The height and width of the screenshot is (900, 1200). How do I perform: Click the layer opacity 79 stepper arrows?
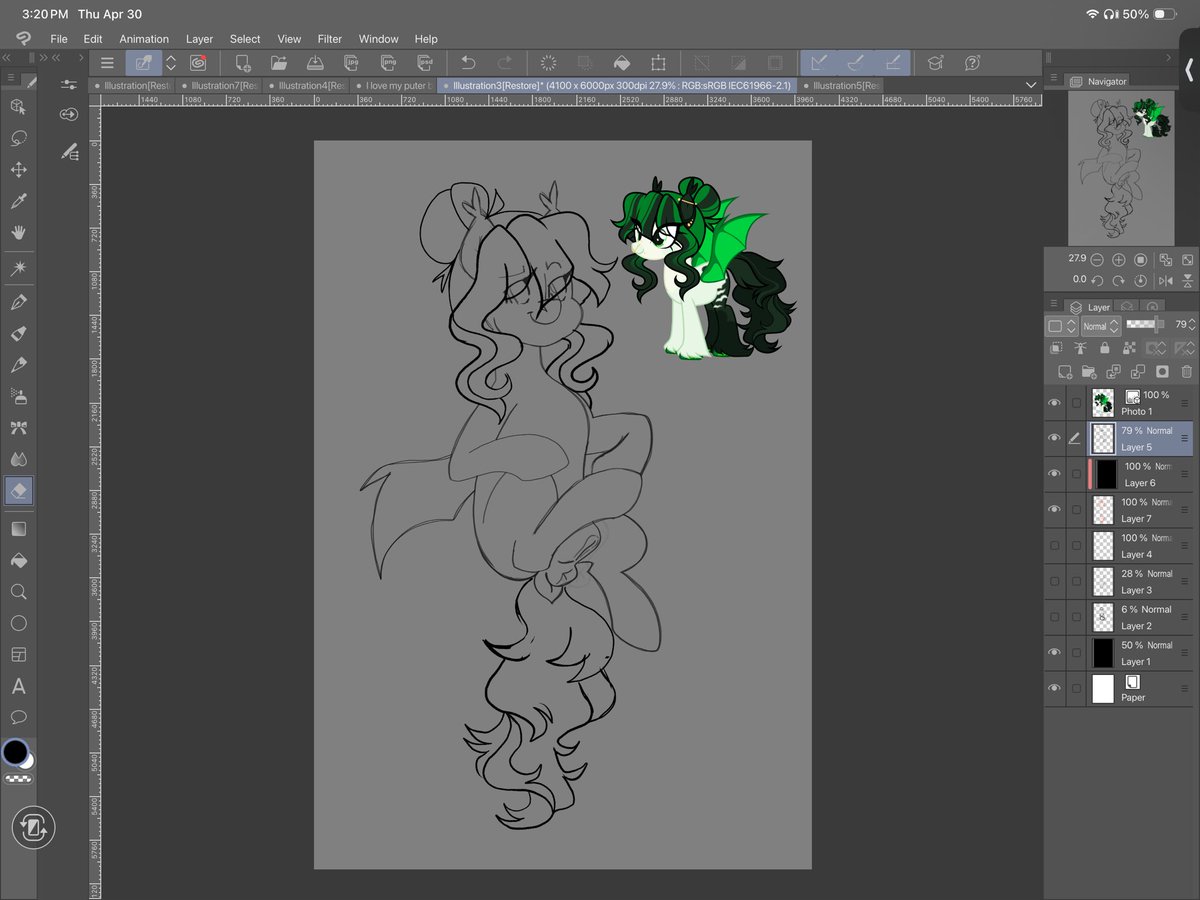(x=1192, y=326)
